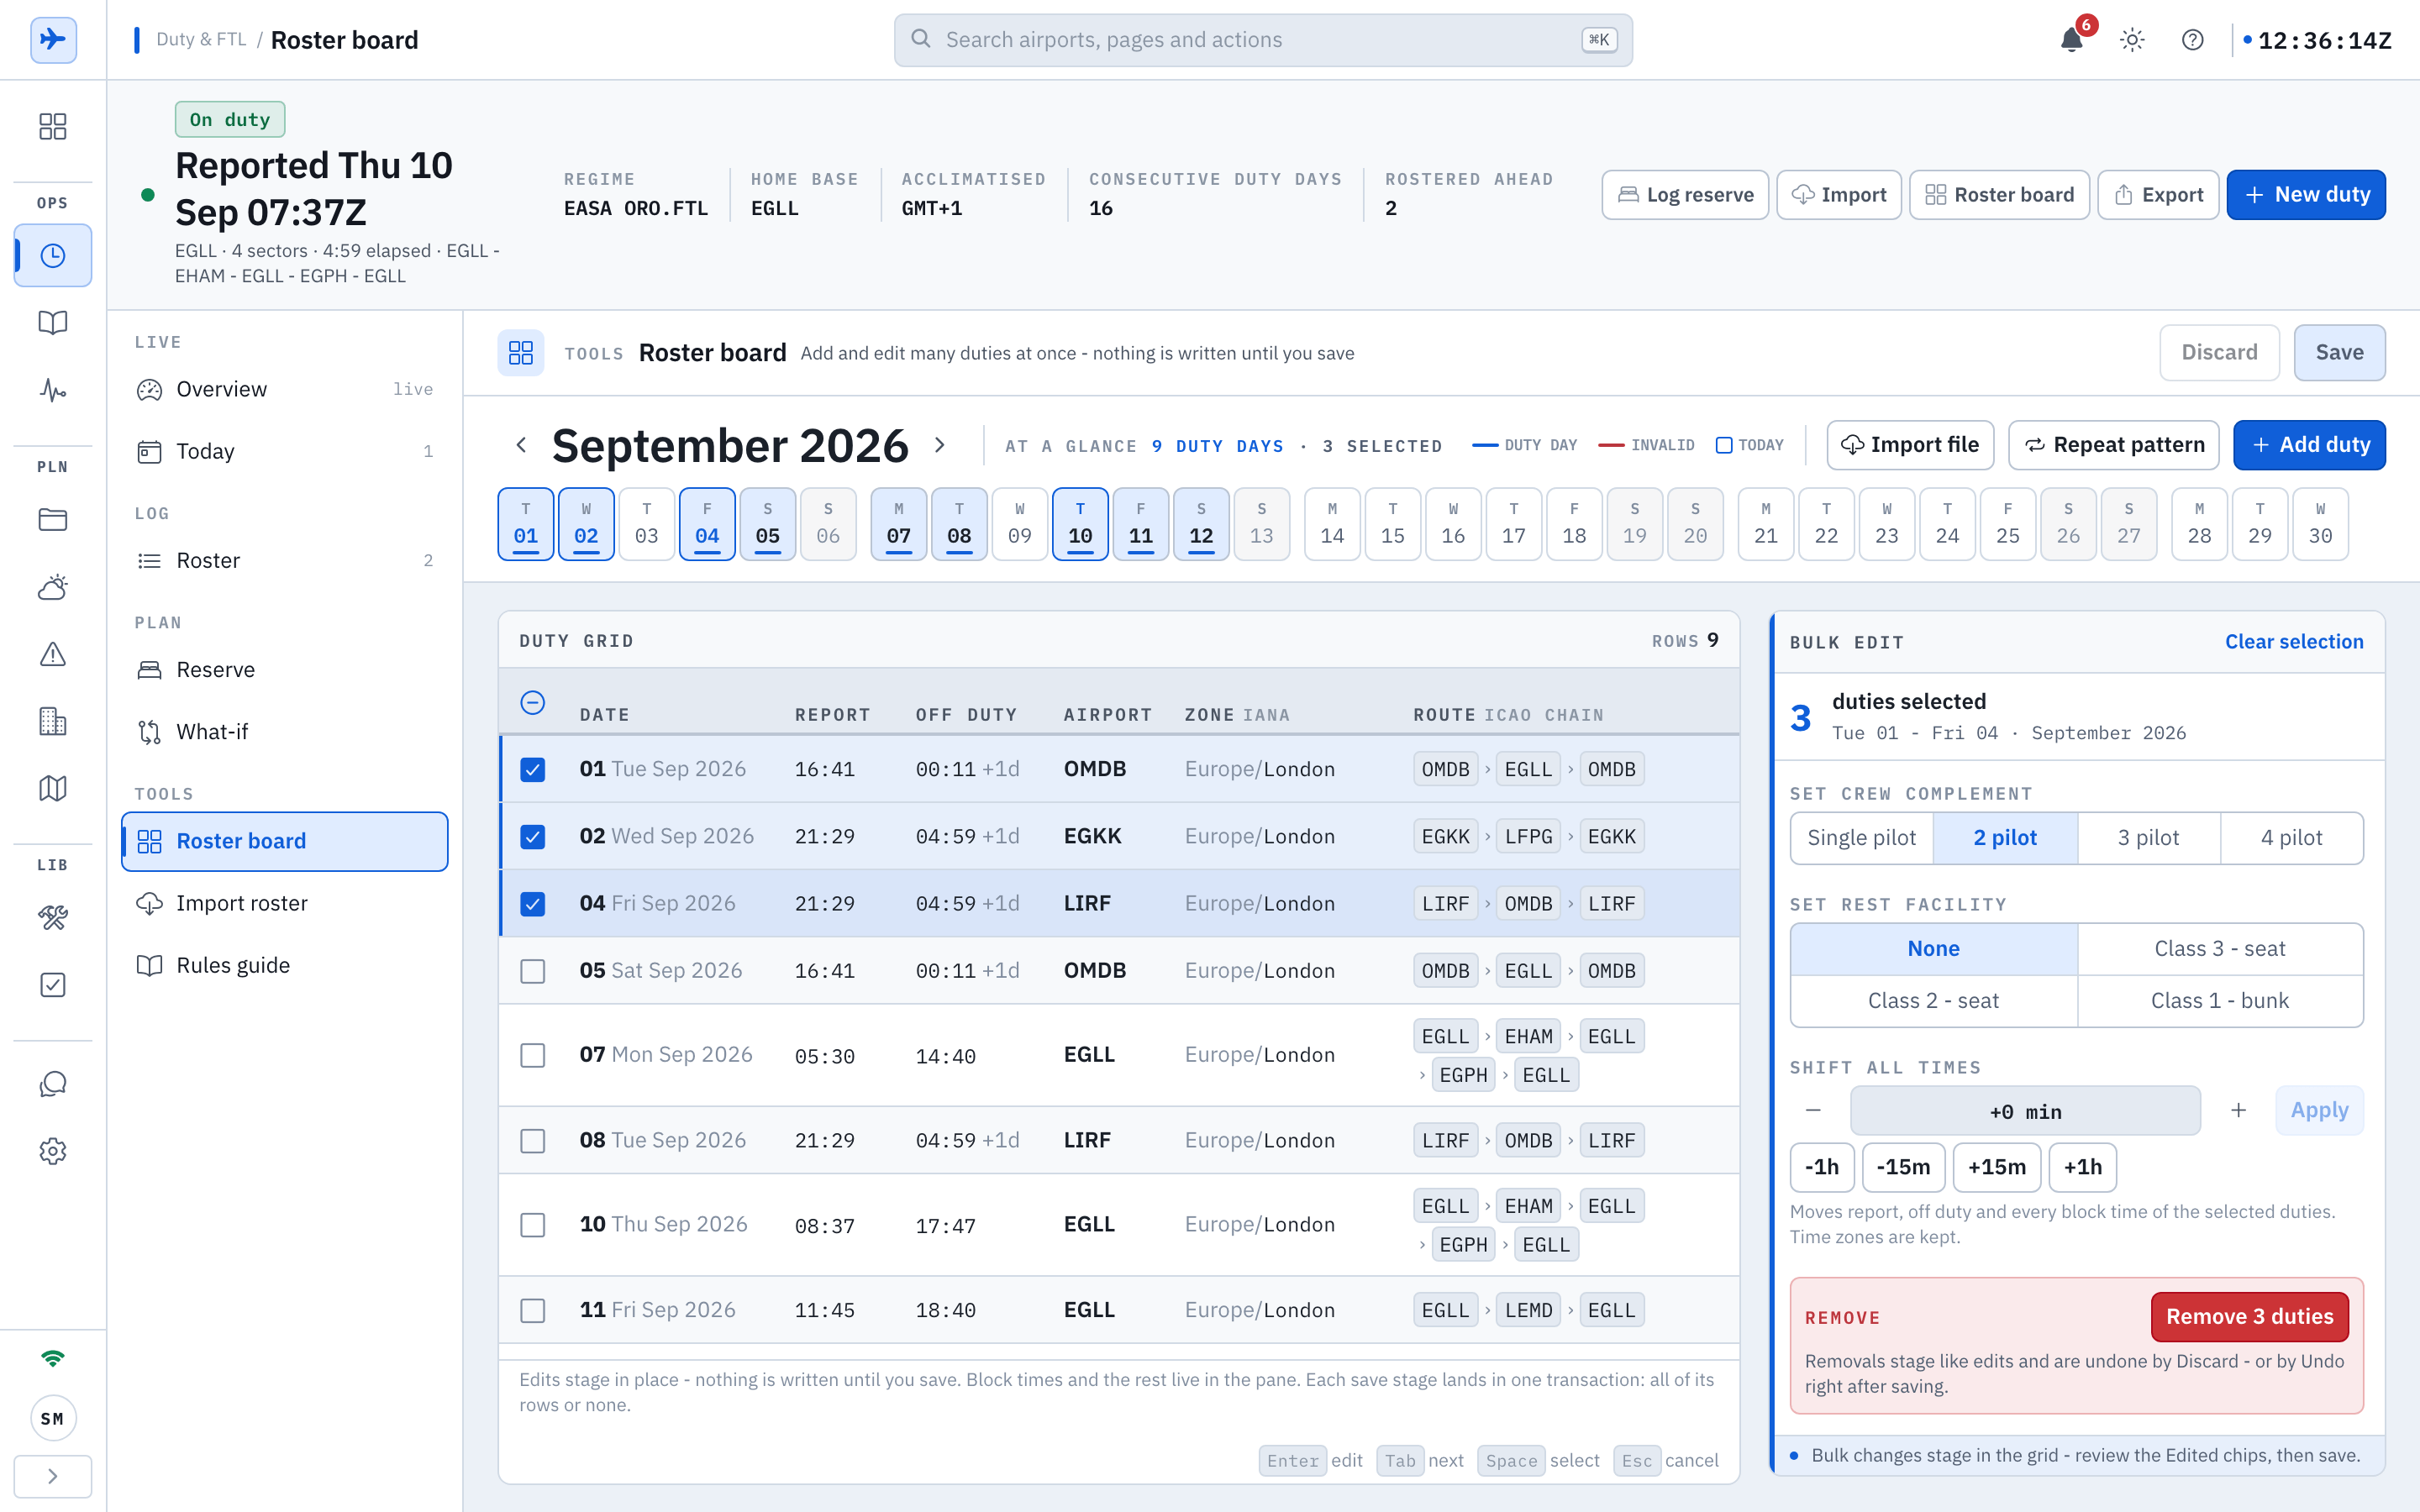Check the 10 Thu Sep 2026 row
The width and height of the screenshot is (2420, 1512).
pyautogui.click(x=533, y=1225)
